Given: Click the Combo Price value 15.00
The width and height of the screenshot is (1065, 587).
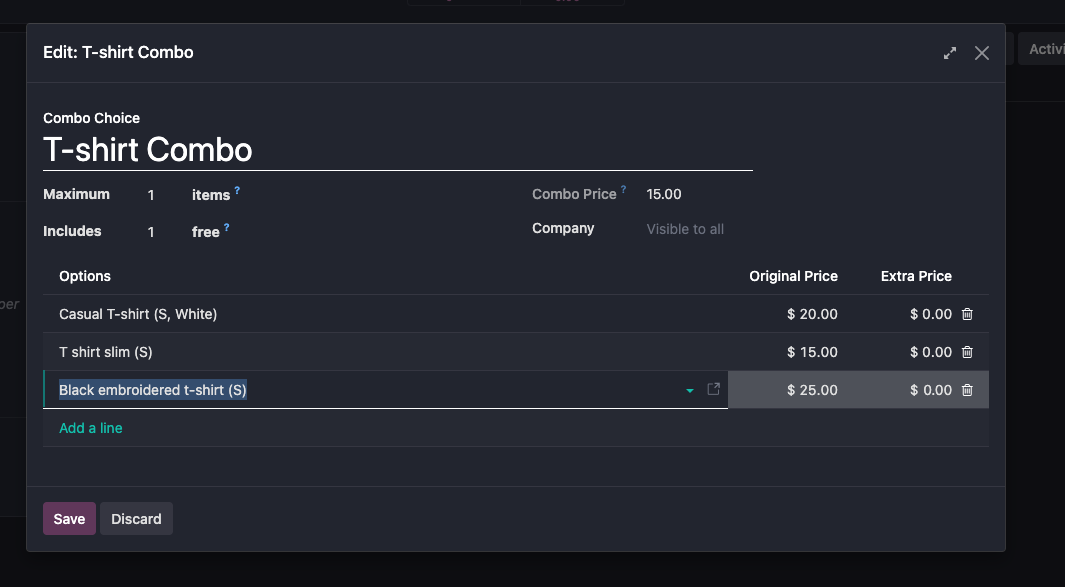Looking at the screenshot, I should [x=664, y=194].
